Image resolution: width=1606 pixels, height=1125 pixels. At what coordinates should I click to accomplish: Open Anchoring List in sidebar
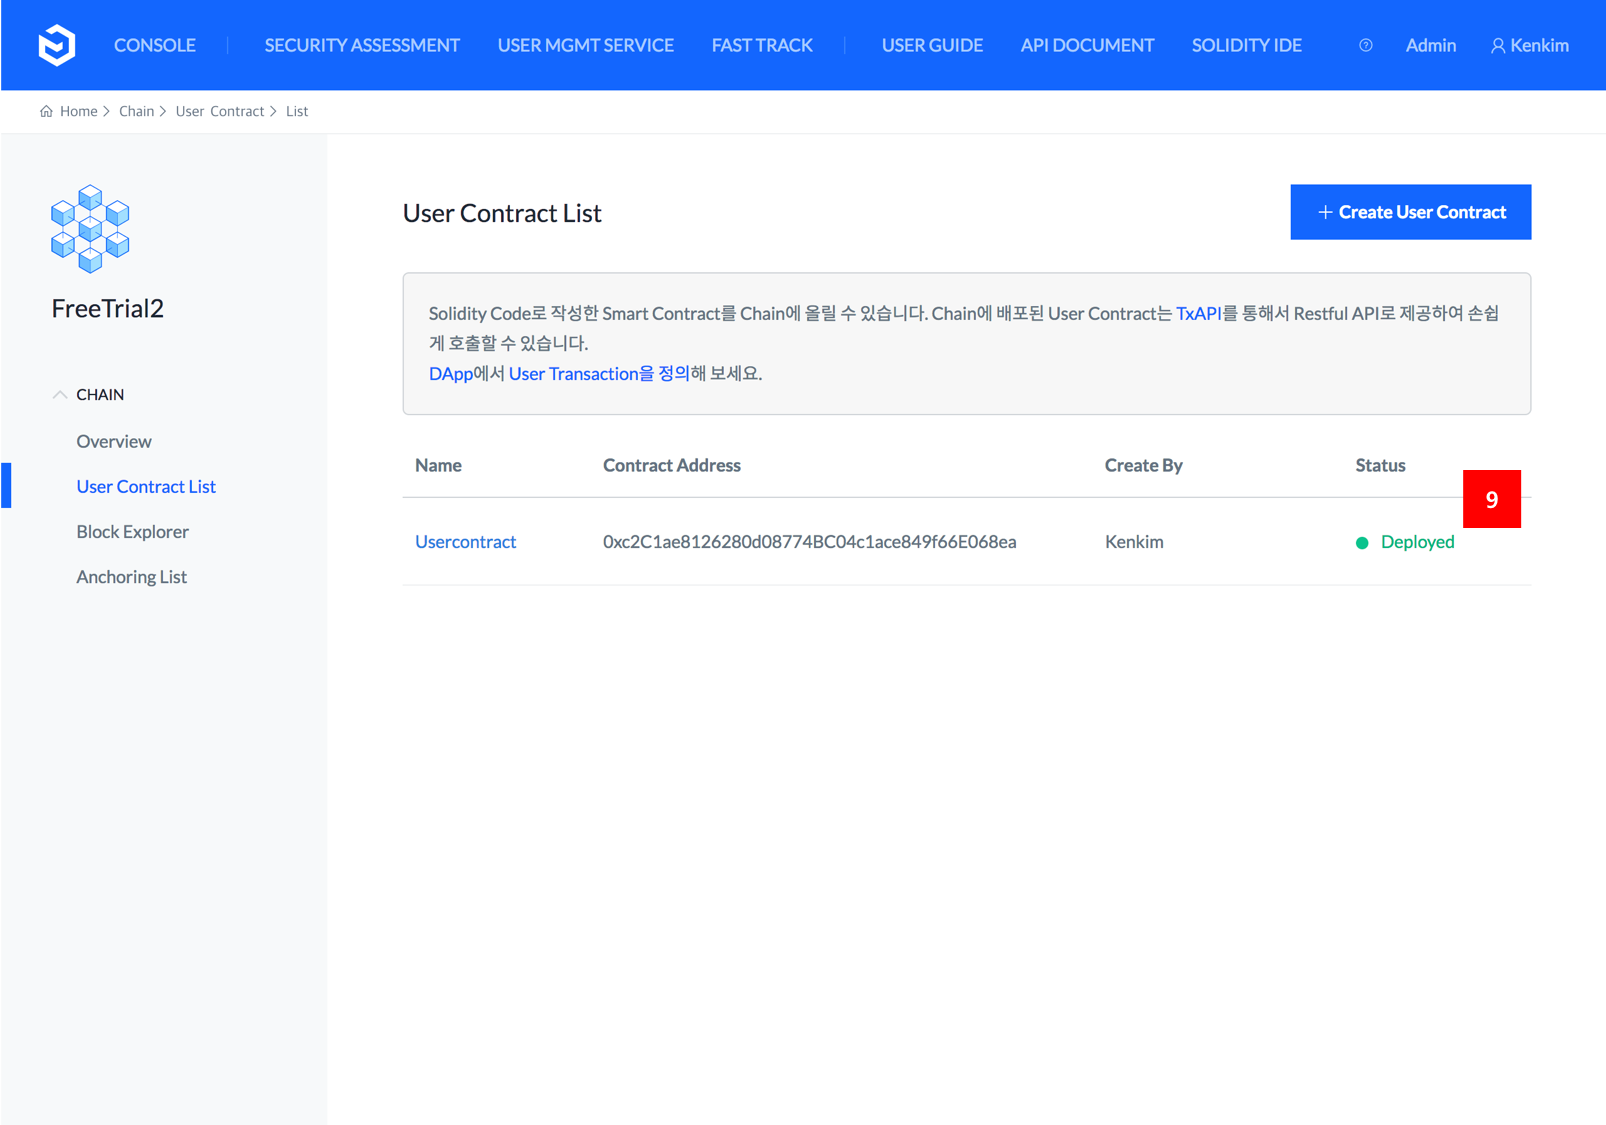point(131,576)
